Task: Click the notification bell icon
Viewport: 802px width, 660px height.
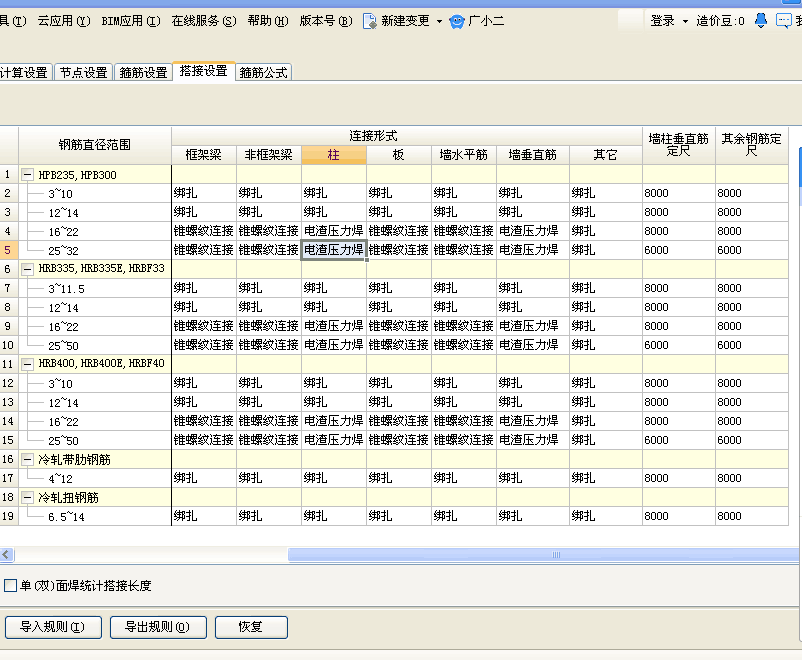Action: (x=761, y=20)
